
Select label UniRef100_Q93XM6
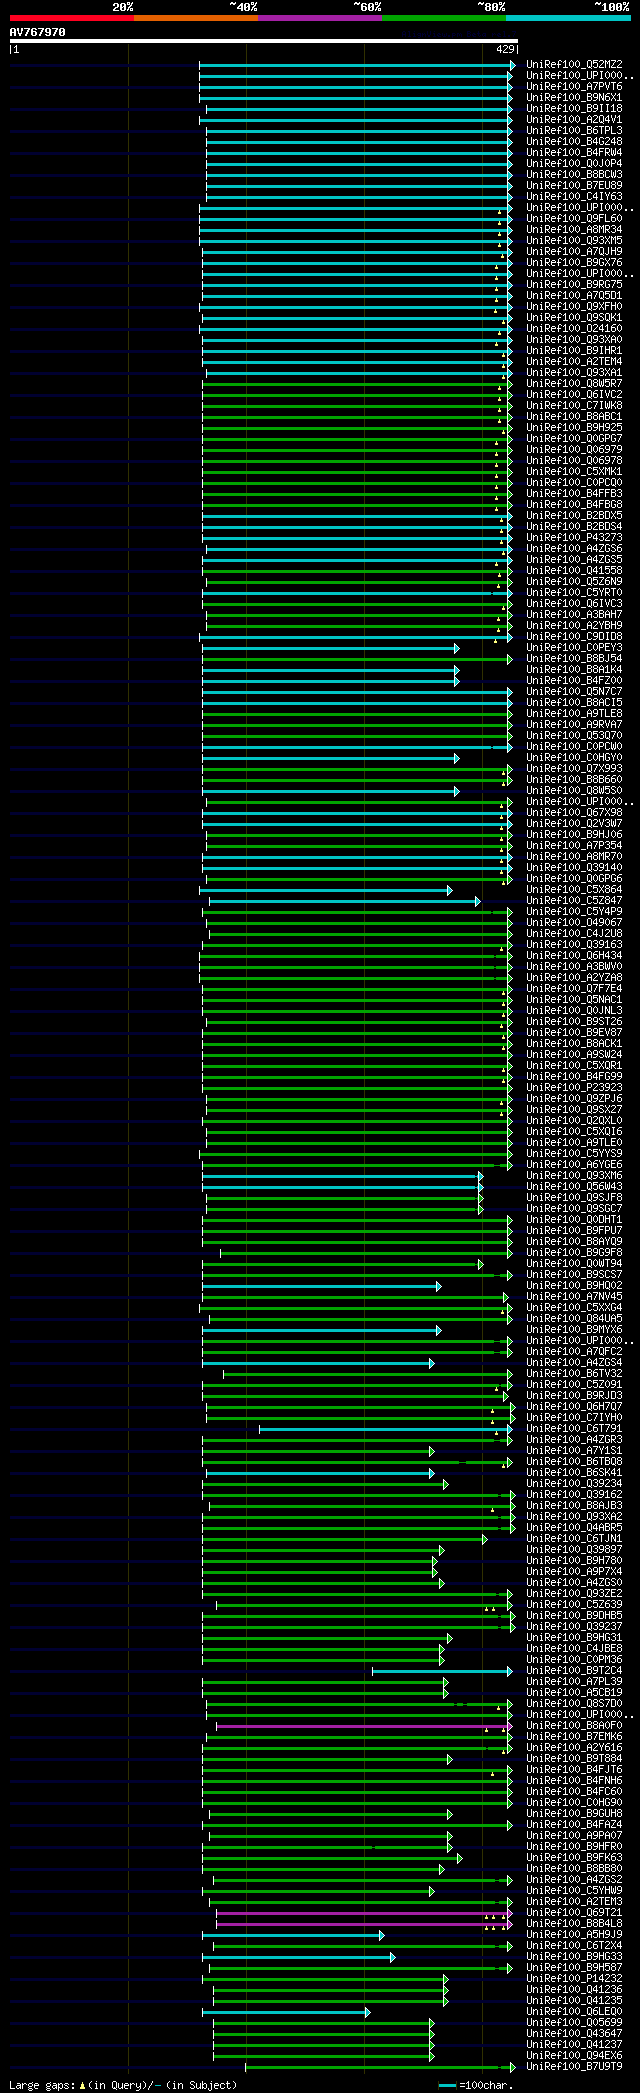click(574, 1176)
